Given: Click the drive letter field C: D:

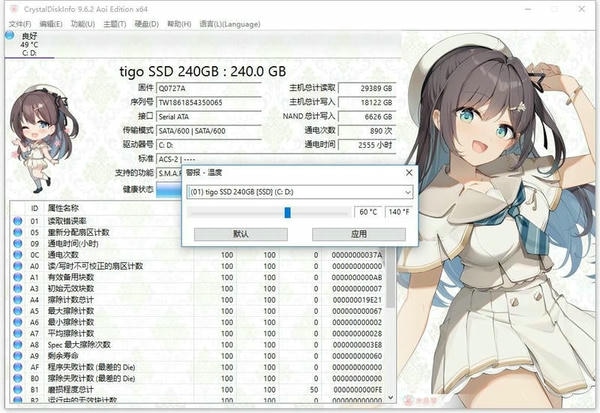Looking at the screenshot, I should 209,145.
